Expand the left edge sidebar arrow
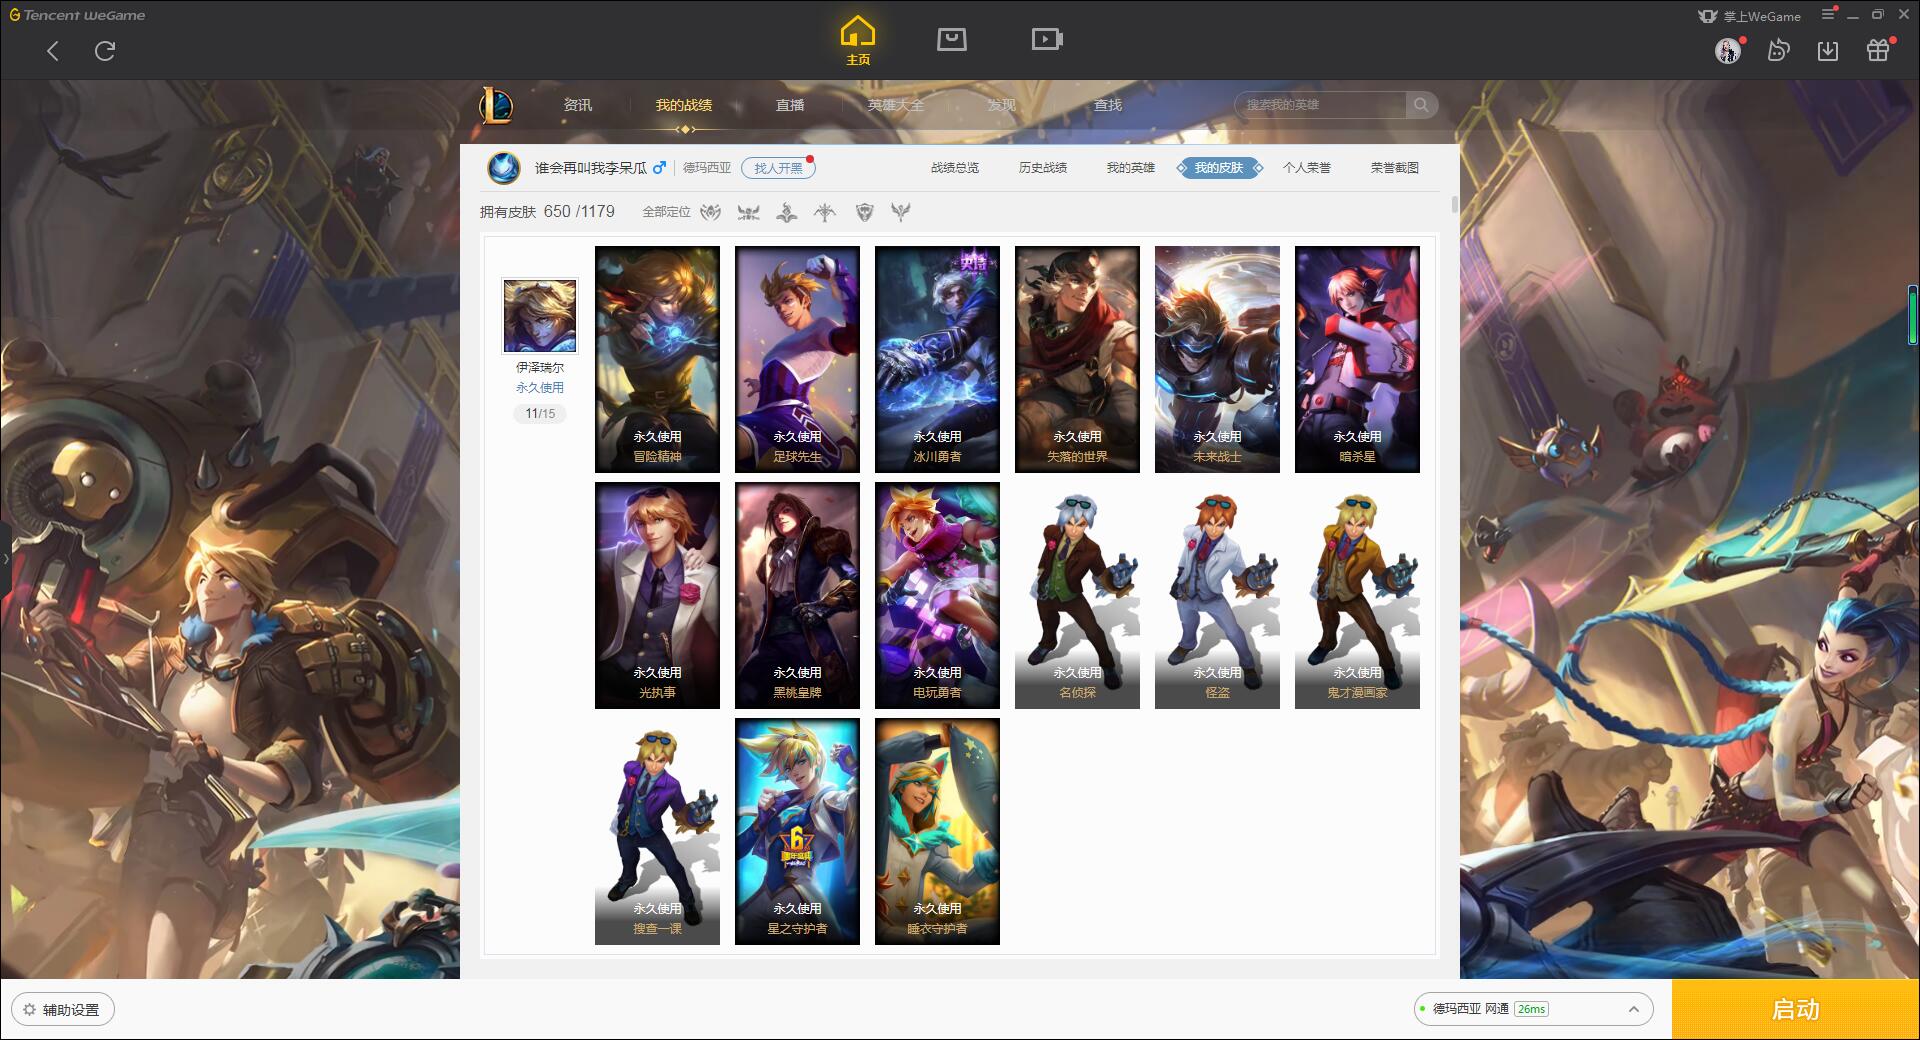The height and width of the screenshot is (1040, 1920). [x=5, y=558]
